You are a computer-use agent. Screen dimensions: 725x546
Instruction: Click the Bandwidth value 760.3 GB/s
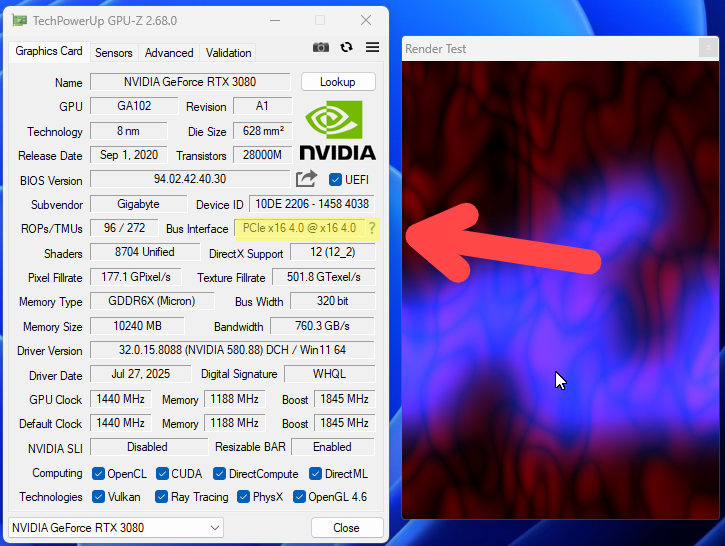pyautogui.click(x=322, y=326)
